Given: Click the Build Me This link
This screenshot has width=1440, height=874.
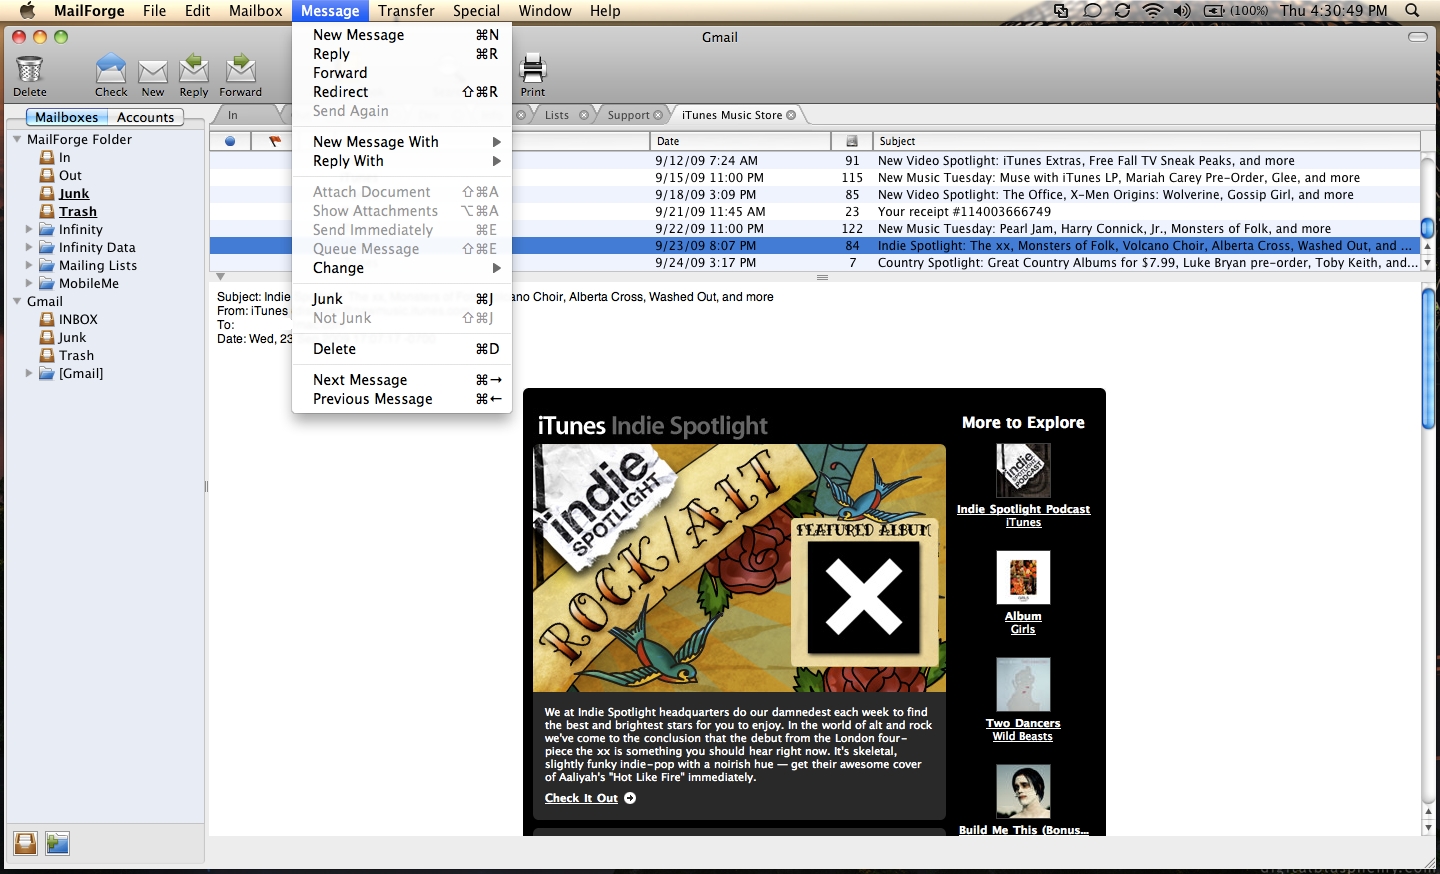Looking at the screenshot, I should pyautogui.click(x=1023, y=830).
